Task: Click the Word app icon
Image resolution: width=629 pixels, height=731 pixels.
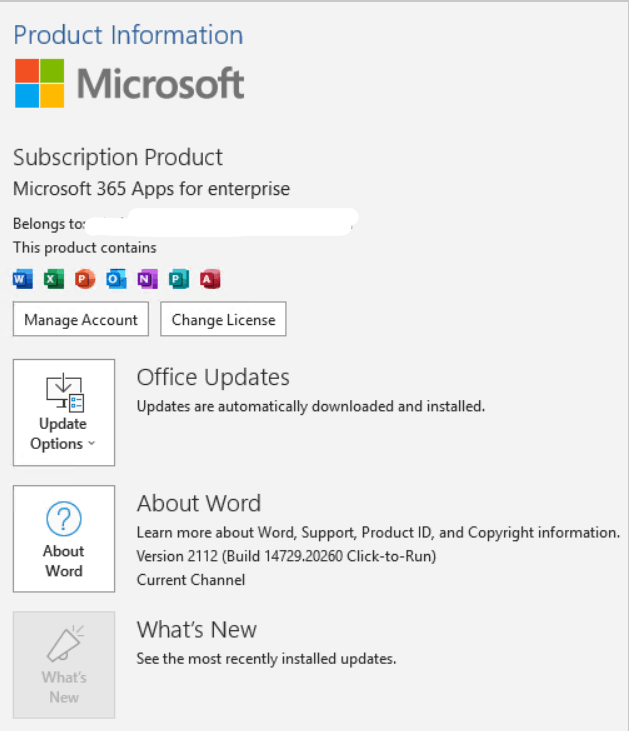Action: click(23, 279)
